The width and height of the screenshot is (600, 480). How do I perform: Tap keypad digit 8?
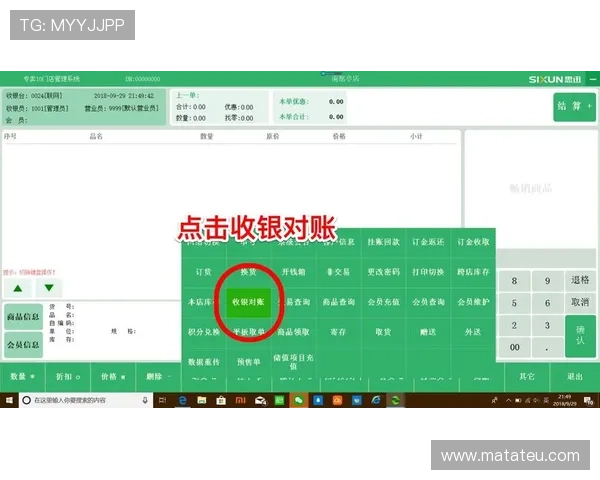click(514, 281)
